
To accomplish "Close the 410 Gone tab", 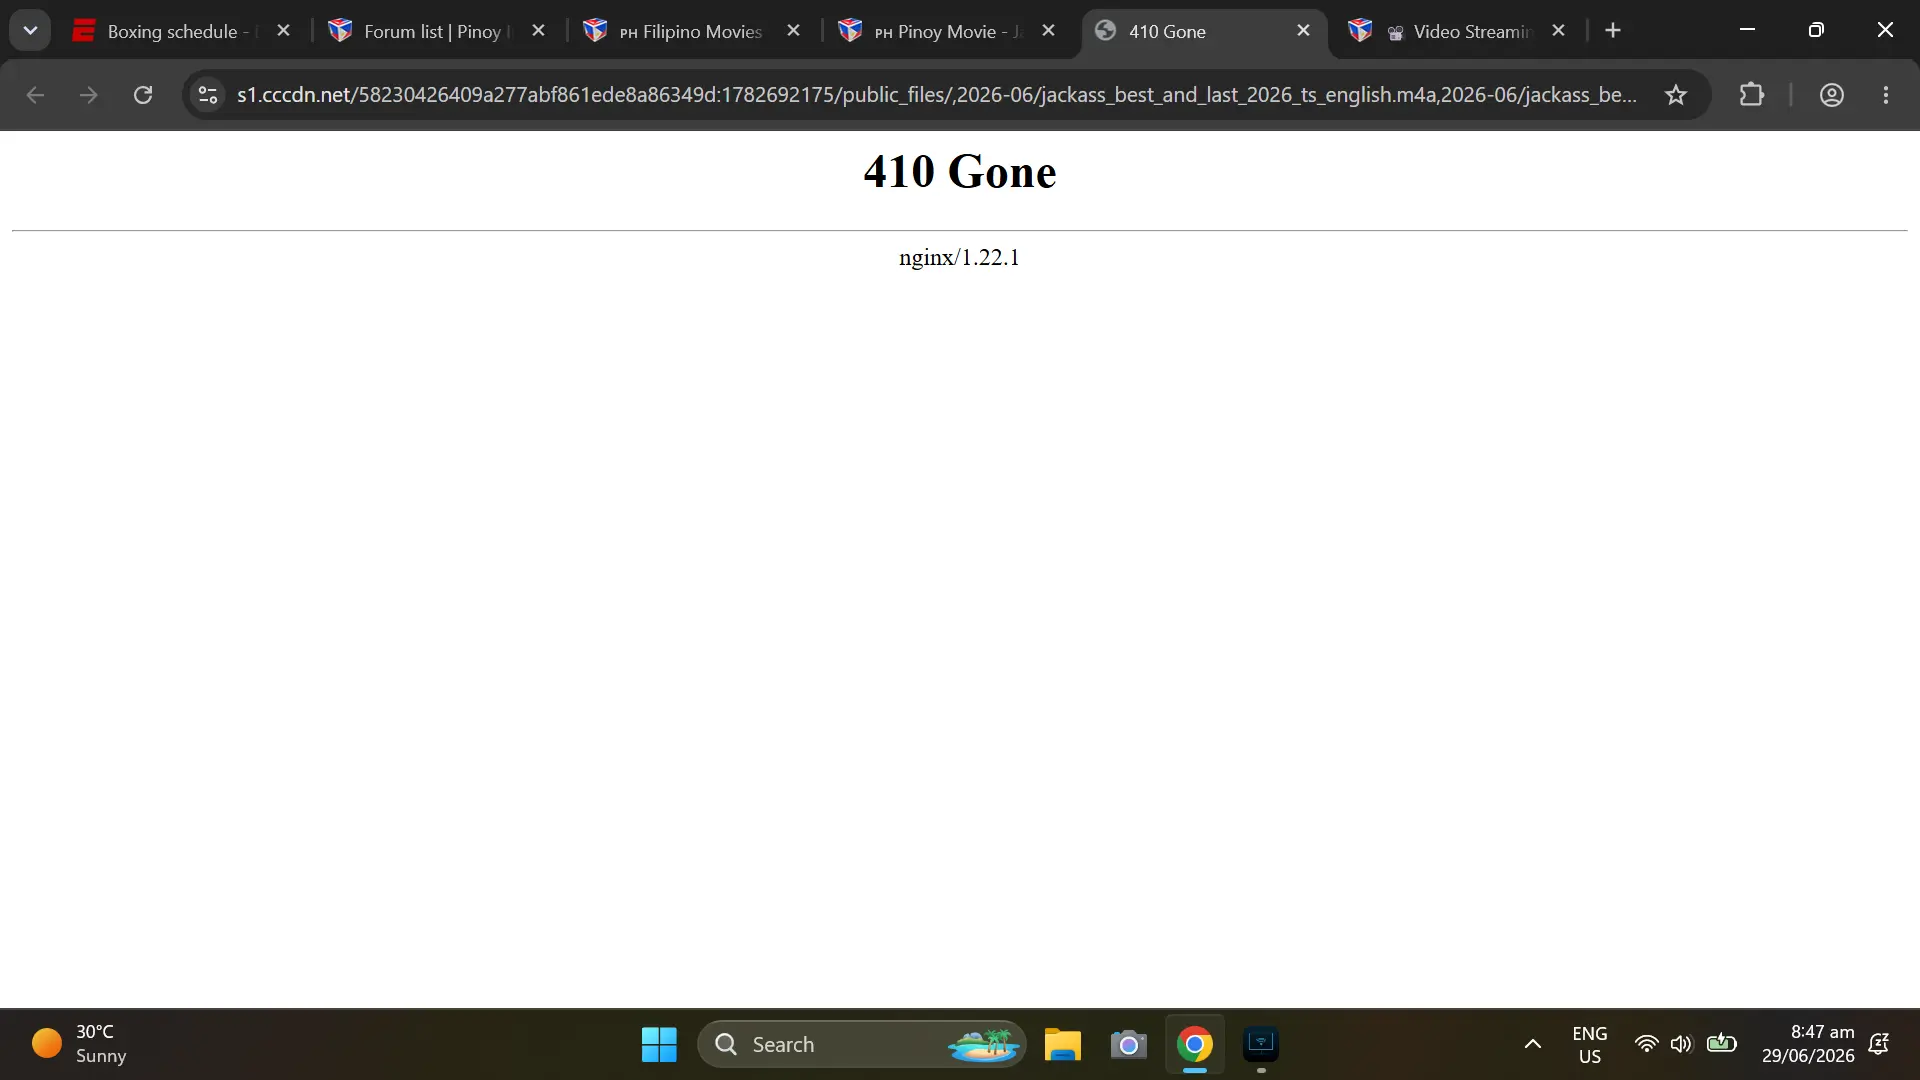I will [x=1304, y=31].
